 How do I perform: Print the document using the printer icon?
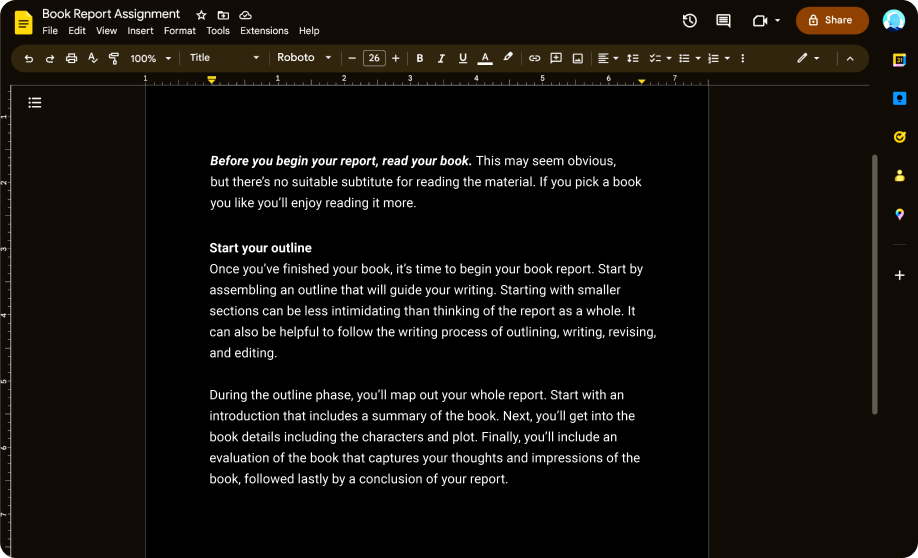click(x=71, y=59)
